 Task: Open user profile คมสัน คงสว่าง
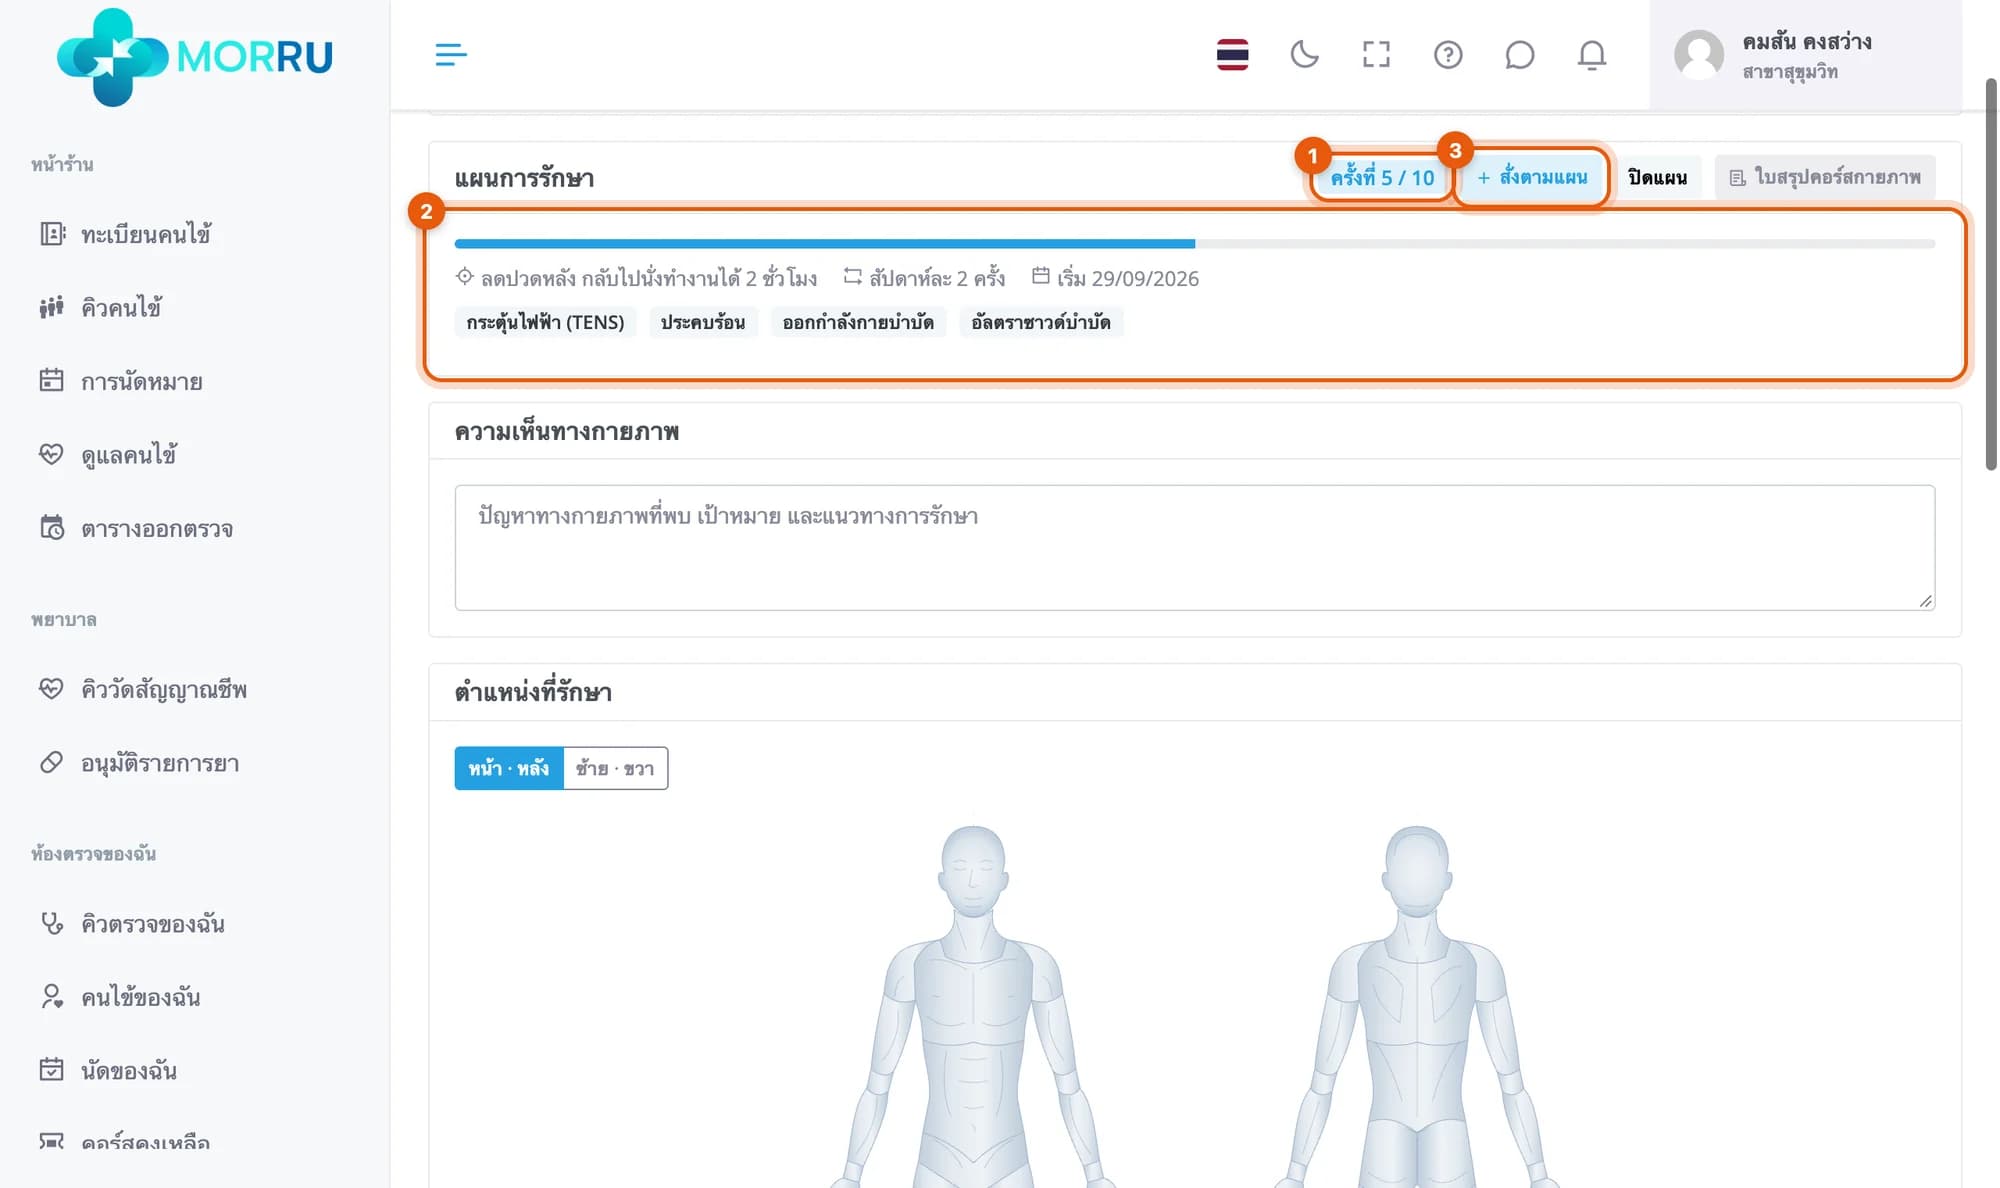tap(1805, 55)
